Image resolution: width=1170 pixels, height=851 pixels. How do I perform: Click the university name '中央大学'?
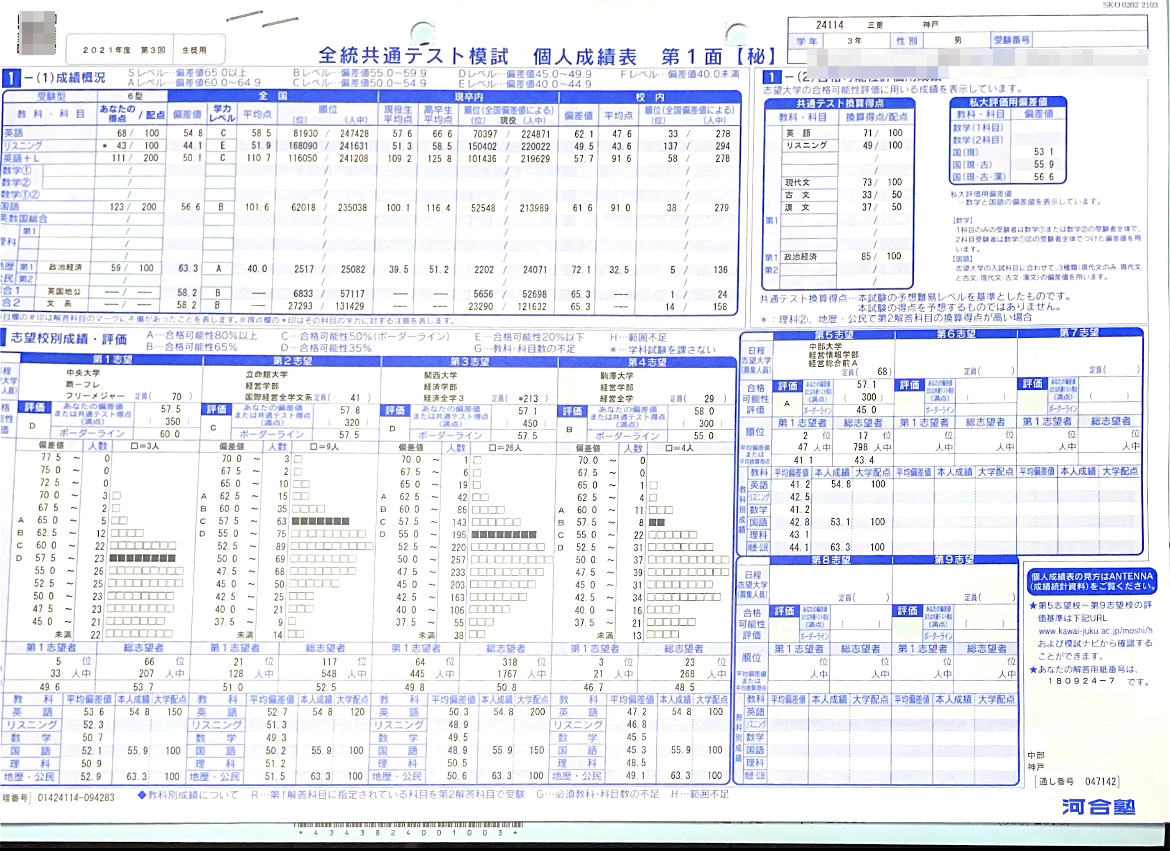click(83, 372)
